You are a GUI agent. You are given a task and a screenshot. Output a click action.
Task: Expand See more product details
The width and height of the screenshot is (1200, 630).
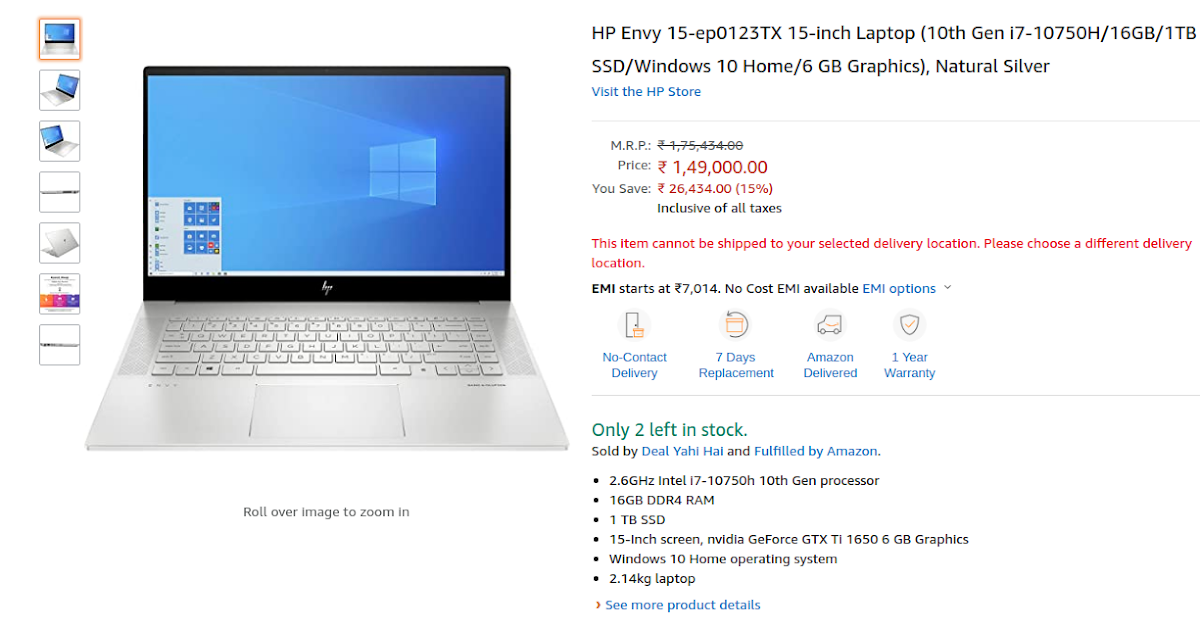[682, 605]
